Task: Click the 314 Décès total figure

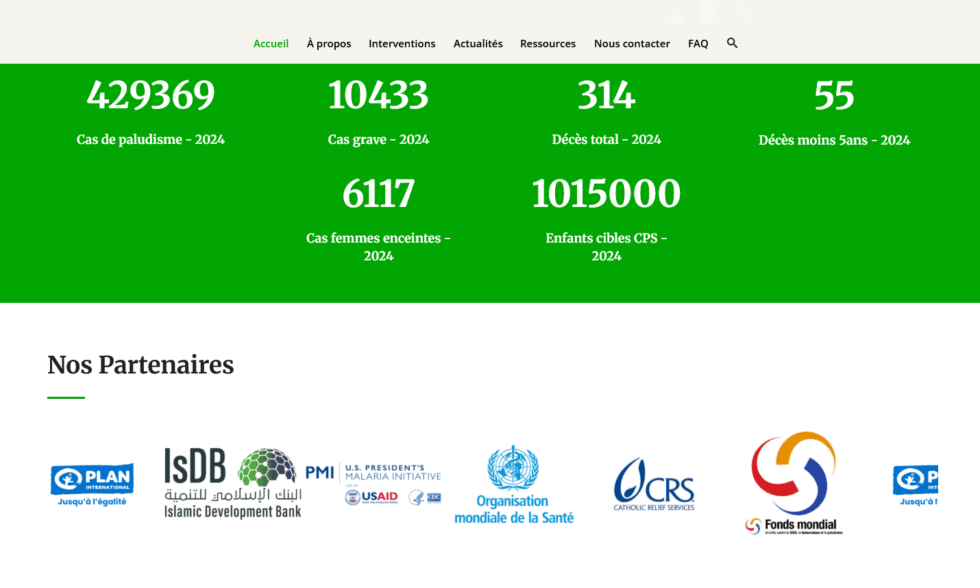Action: tap(606, 96)
